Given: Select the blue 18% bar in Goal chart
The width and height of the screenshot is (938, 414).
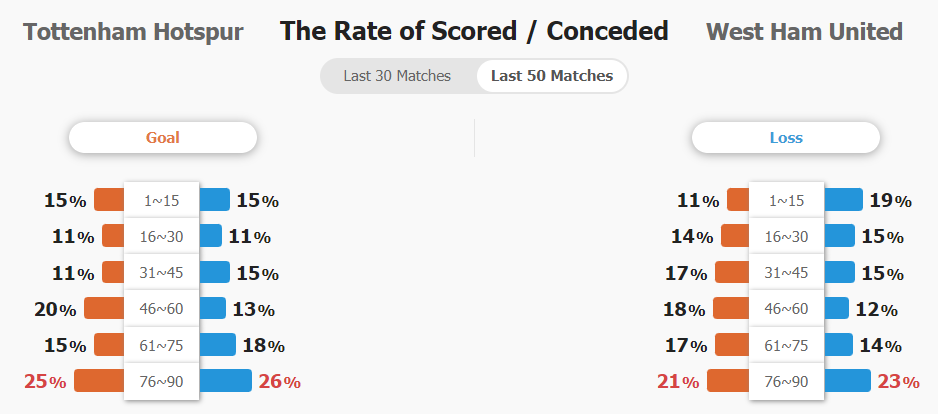Looking at the screenshot, I should tap(217, 345).
